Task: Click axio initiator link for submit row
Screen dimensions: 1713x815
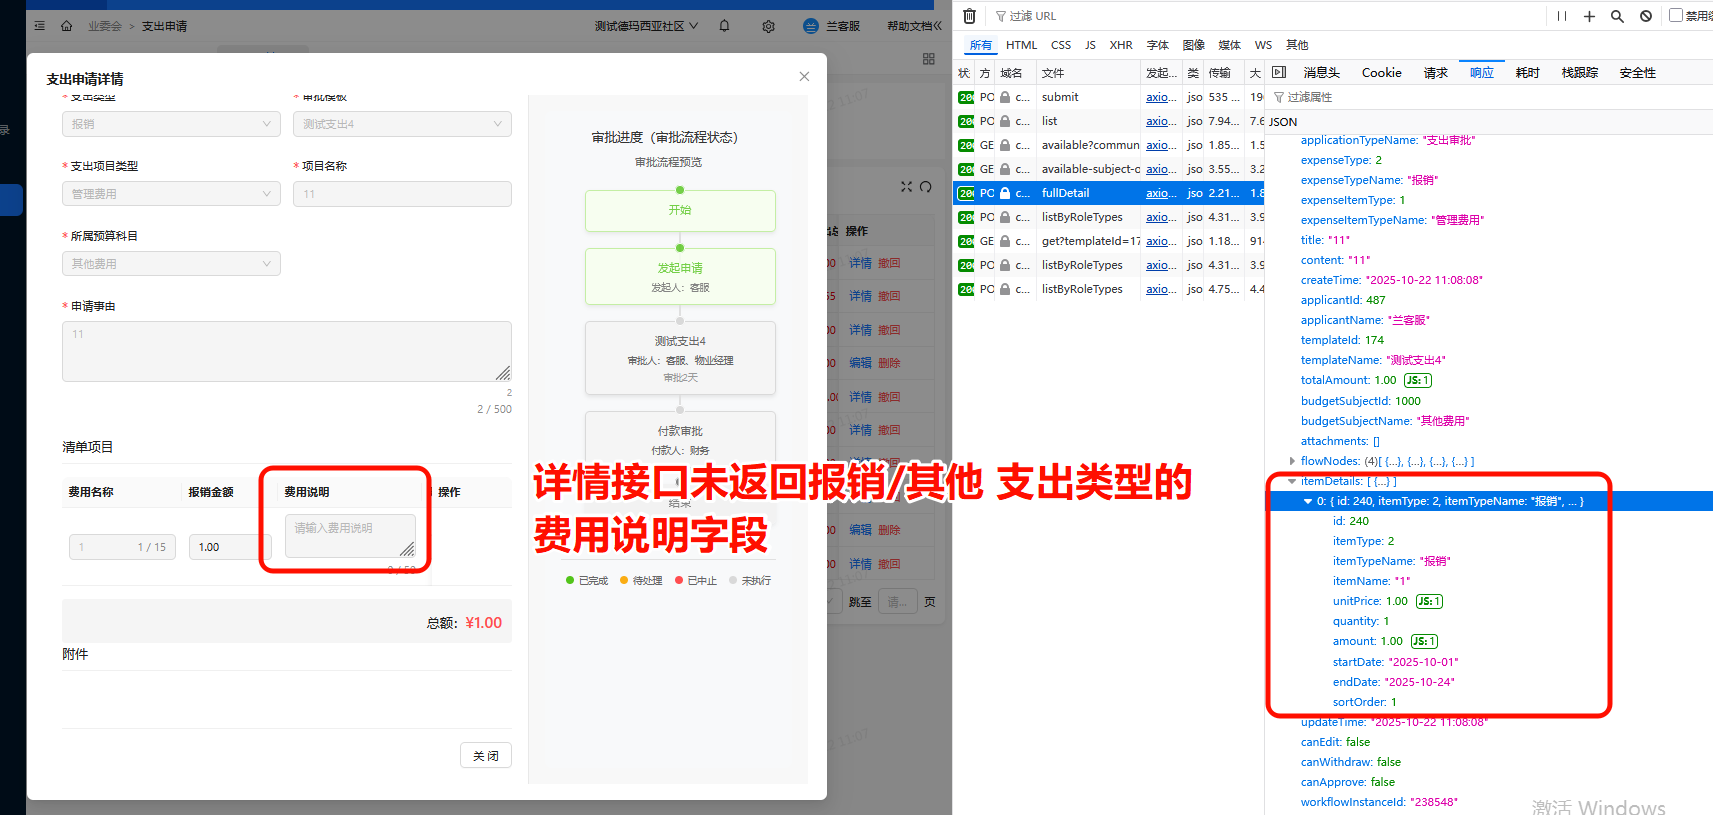Action: (1160, 97)
